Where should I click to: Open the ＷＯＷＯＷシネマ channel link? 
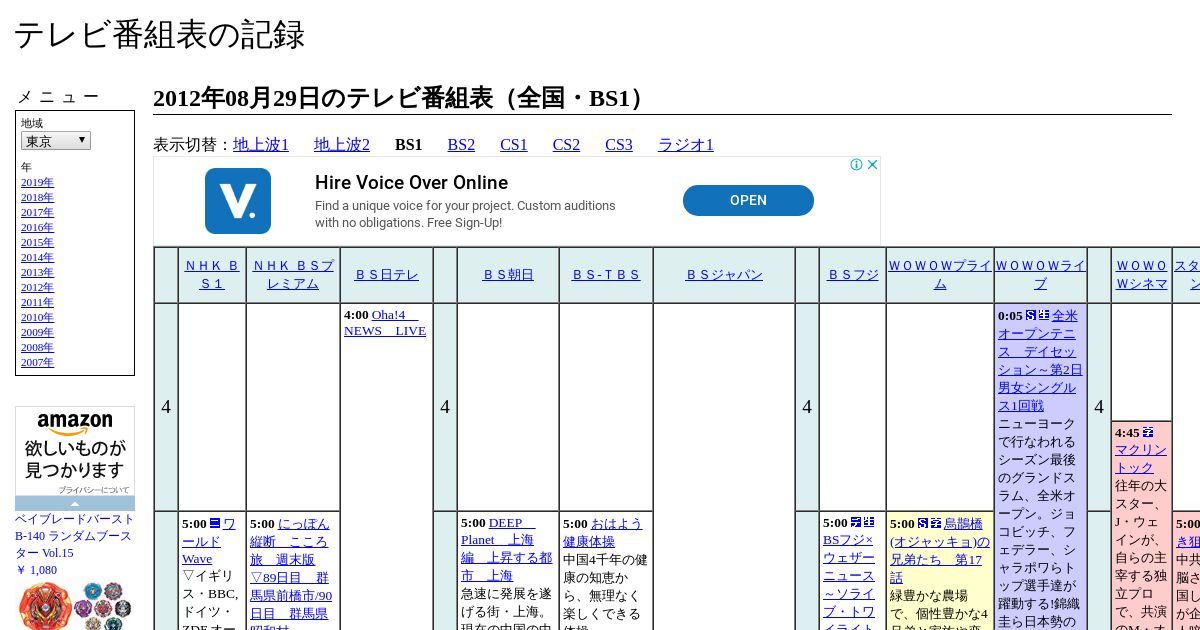pyautogui.click(x=1142, y=275)
